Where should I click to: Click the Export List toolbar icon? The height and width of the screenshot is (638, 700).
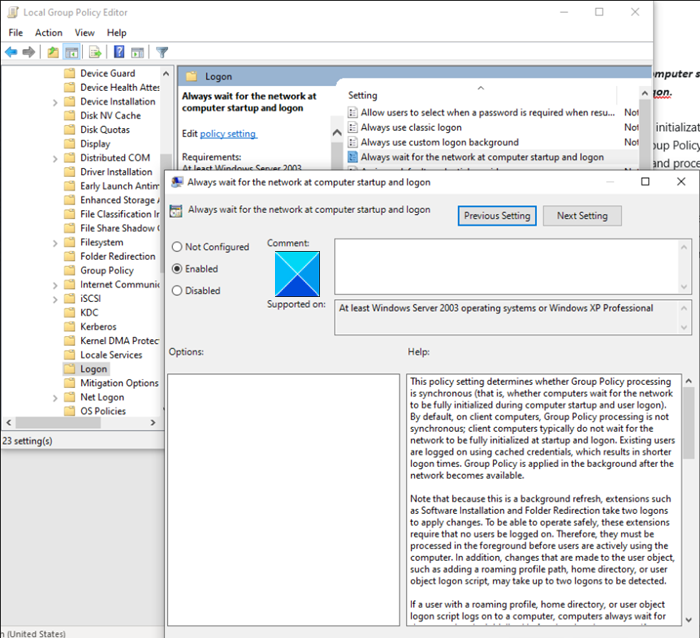pos(95,52)
